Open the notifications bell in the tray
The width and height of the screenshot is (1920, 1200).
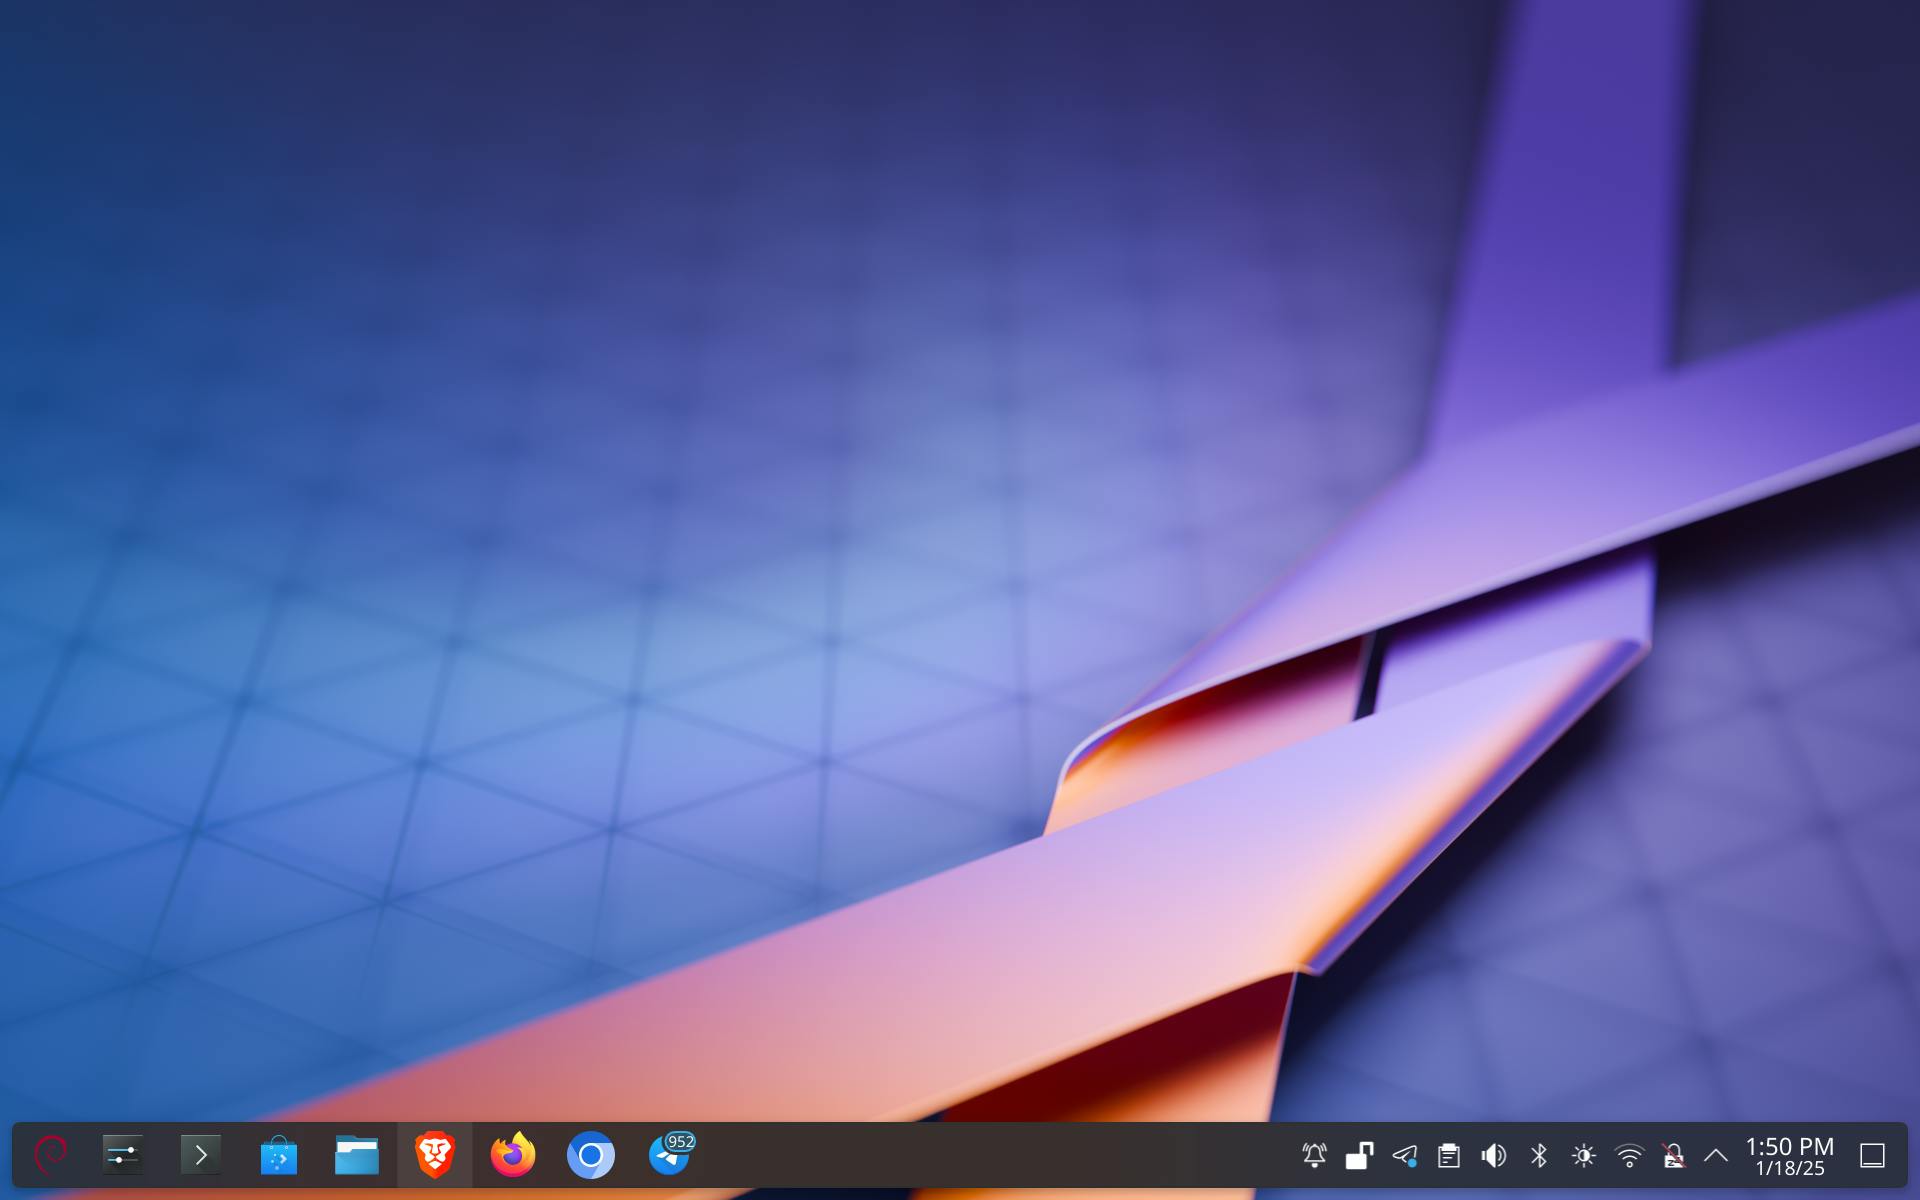click(x=1314, y=1156)
